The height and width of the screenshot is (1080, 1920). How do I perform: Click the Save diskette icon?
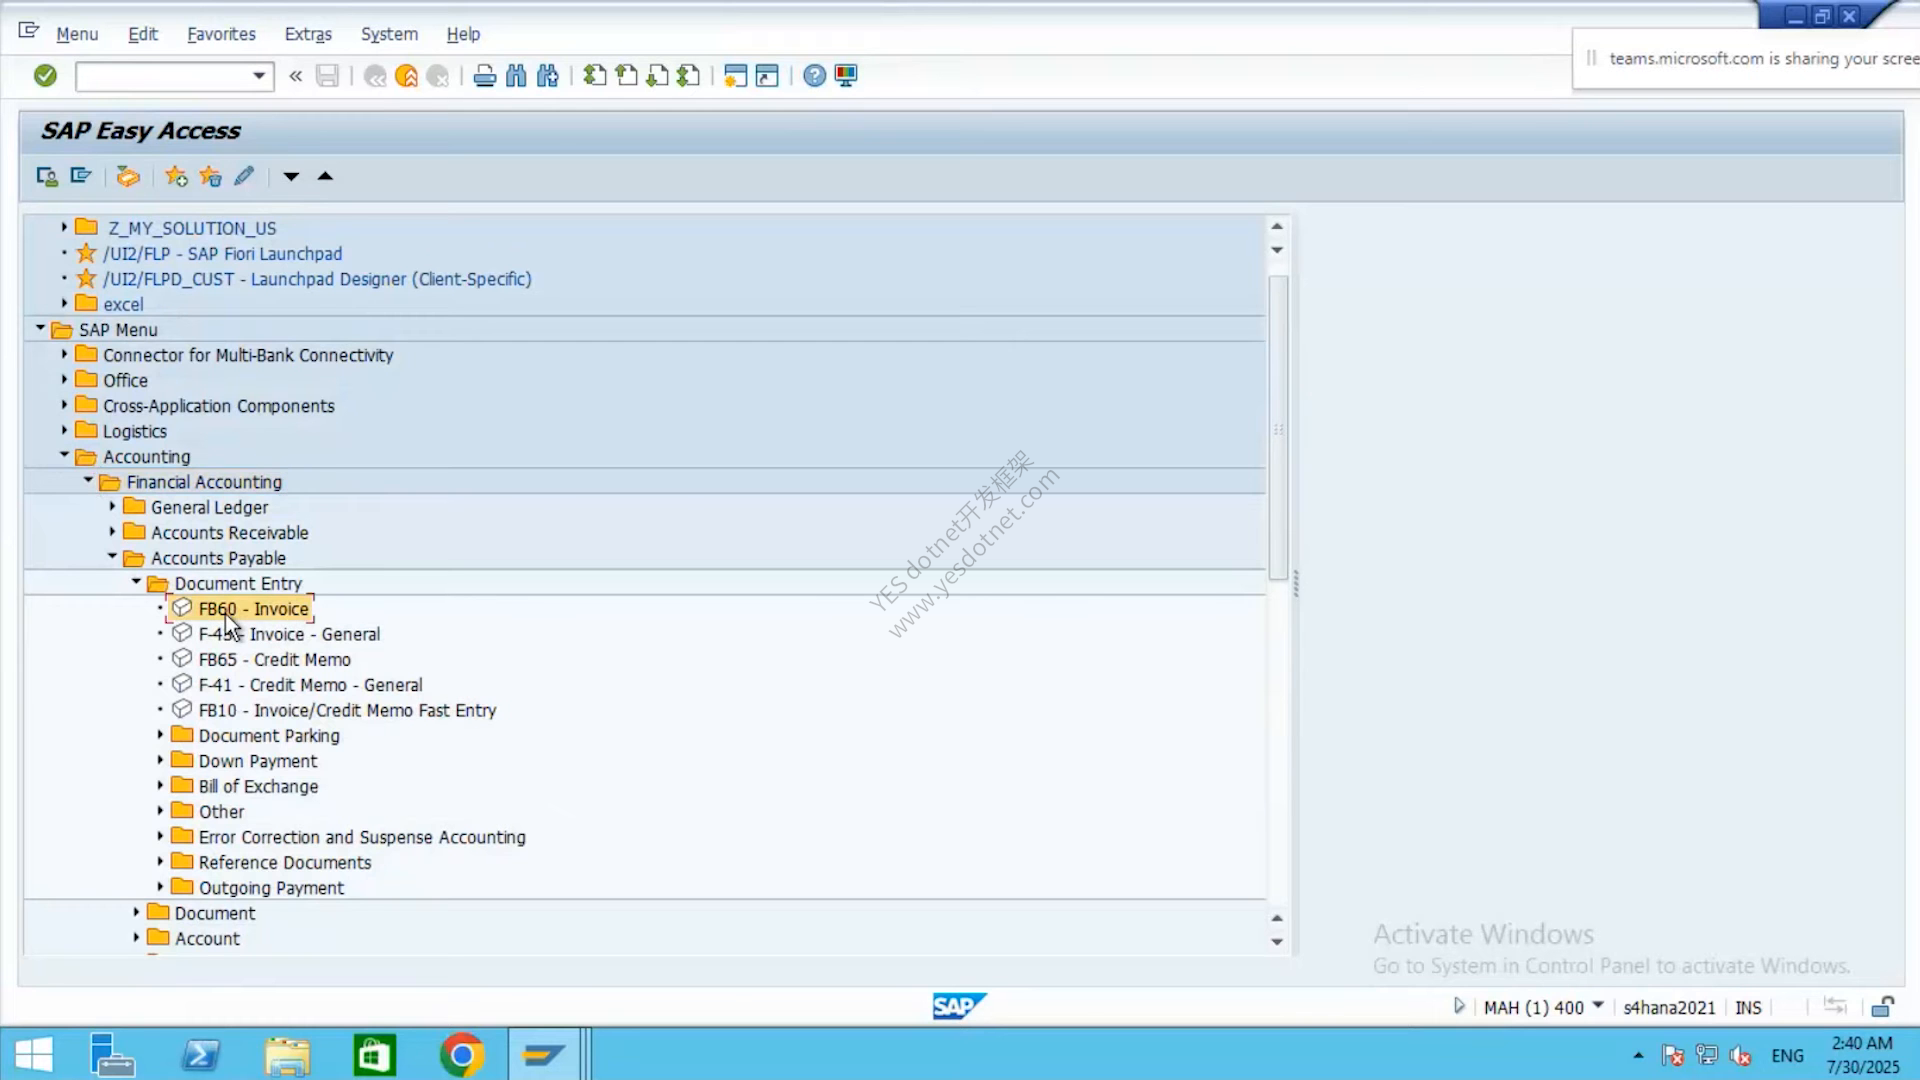click(327, 76)
